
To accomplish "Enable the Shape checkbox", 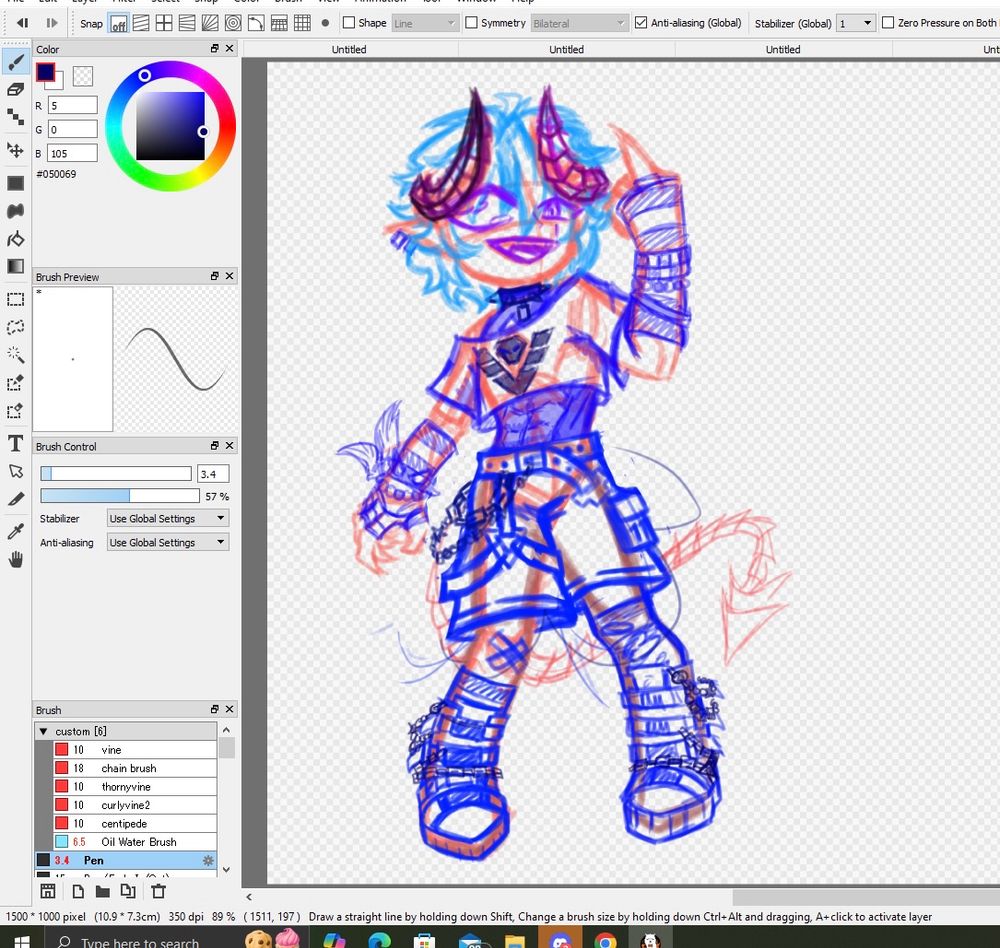I will [349, 23].
